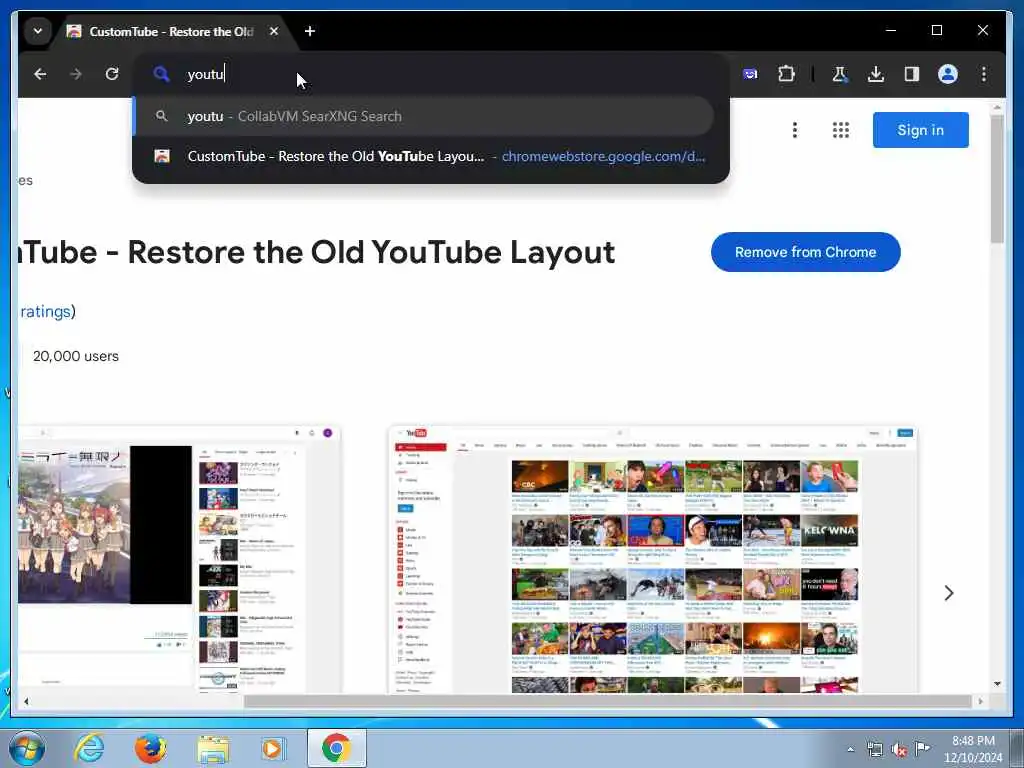Open Windows Explorer folder icon on taskbar
The height and width of the screenshot is (768, 1024).
pos(213,748)
